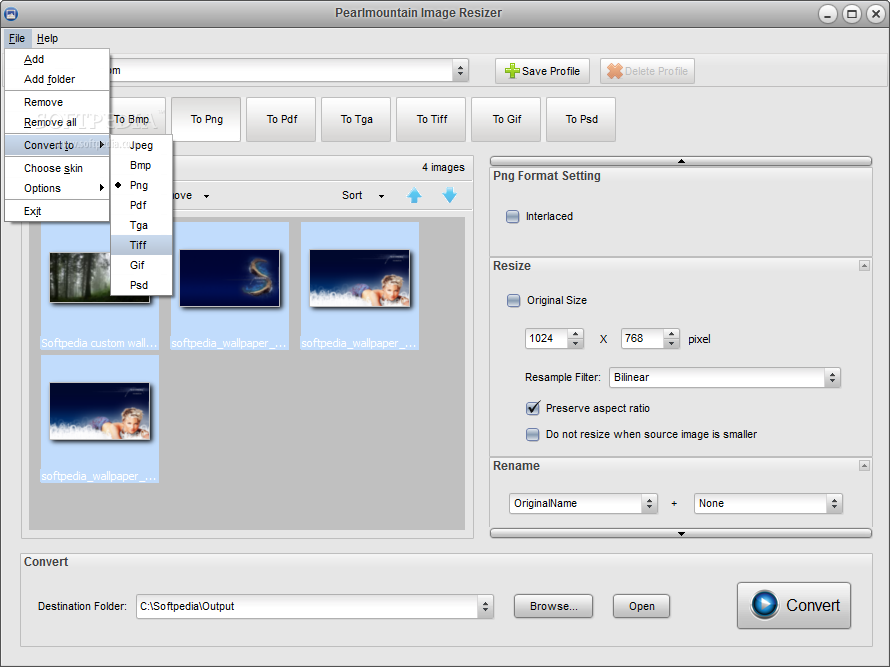Decrease the width 1024 stepper
This screenshot has height=667, width=890.
pos(575,343)
